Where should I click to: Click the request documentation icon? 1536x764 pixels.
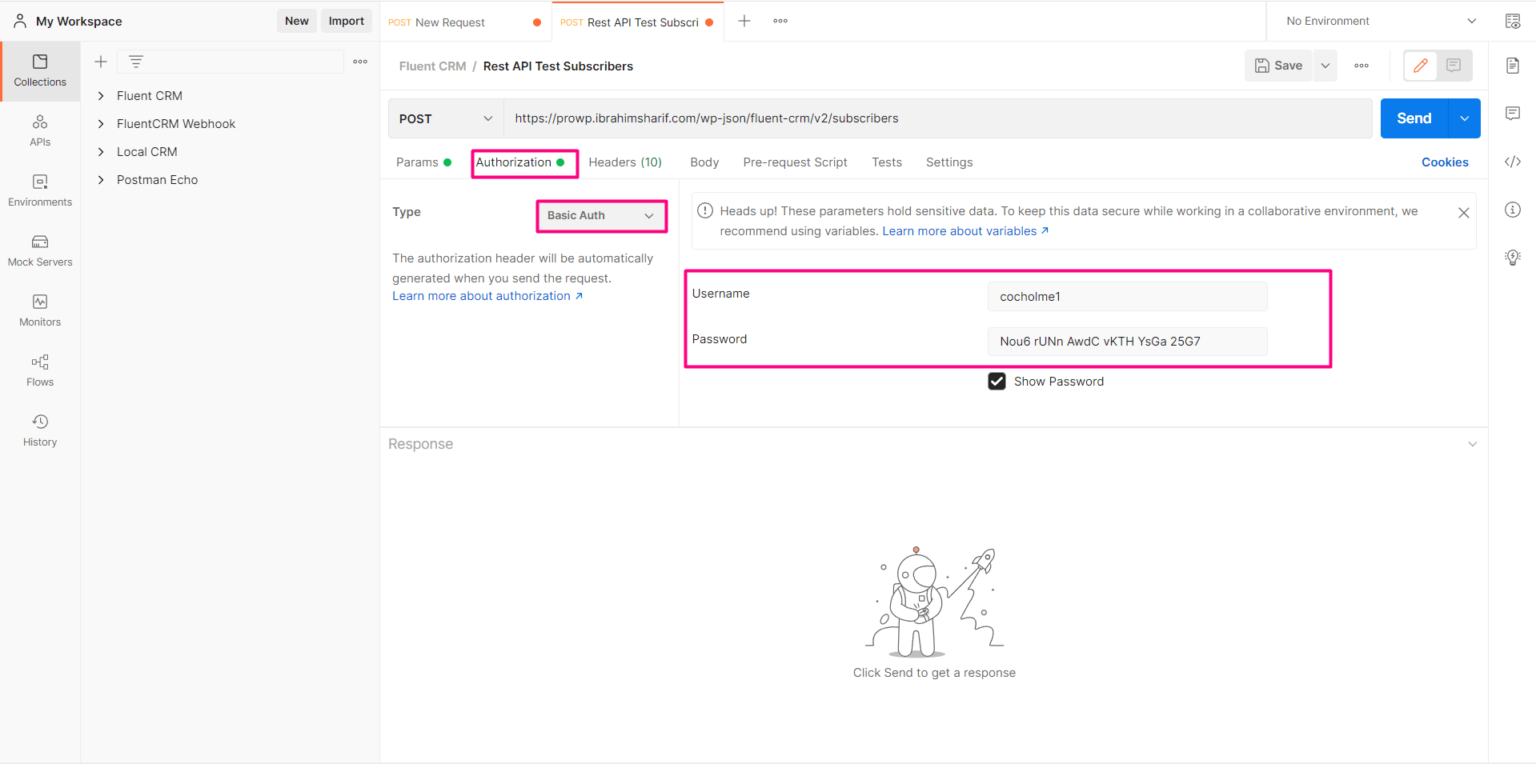1513,65
